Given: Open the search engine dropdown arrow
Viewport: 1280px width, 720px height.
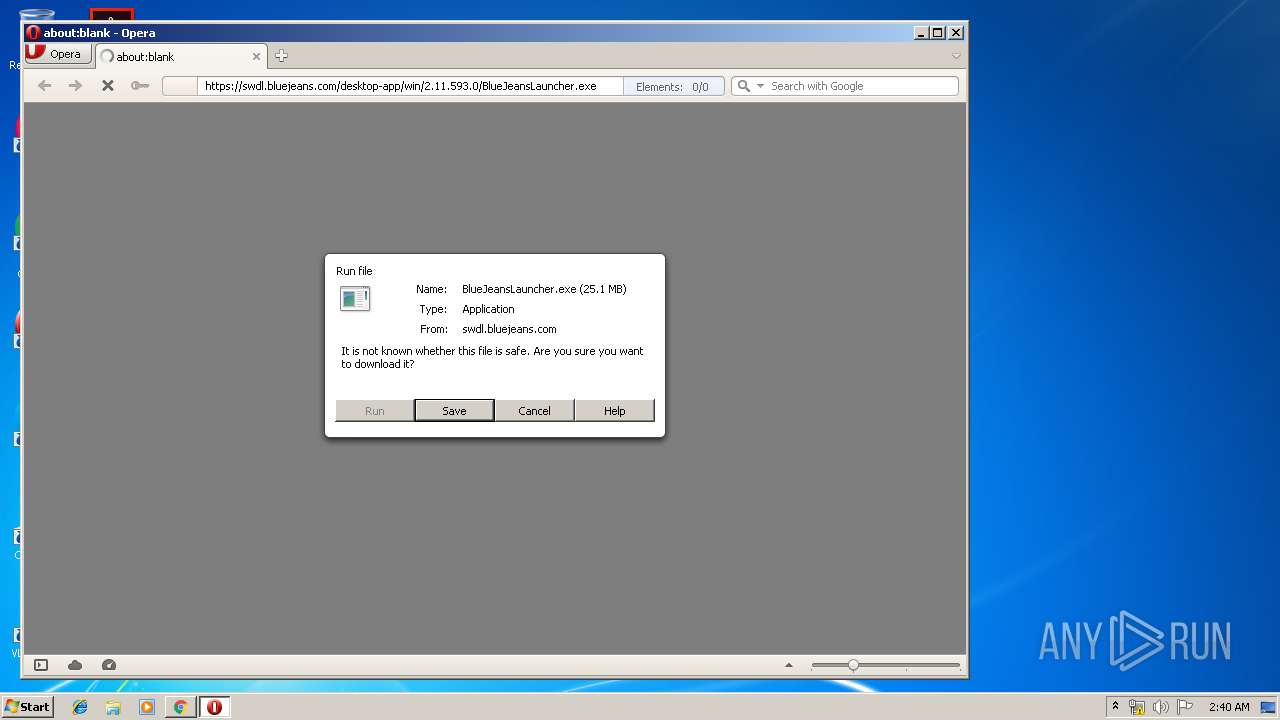Looking at the screenshot, I should [x=760, y=86].
